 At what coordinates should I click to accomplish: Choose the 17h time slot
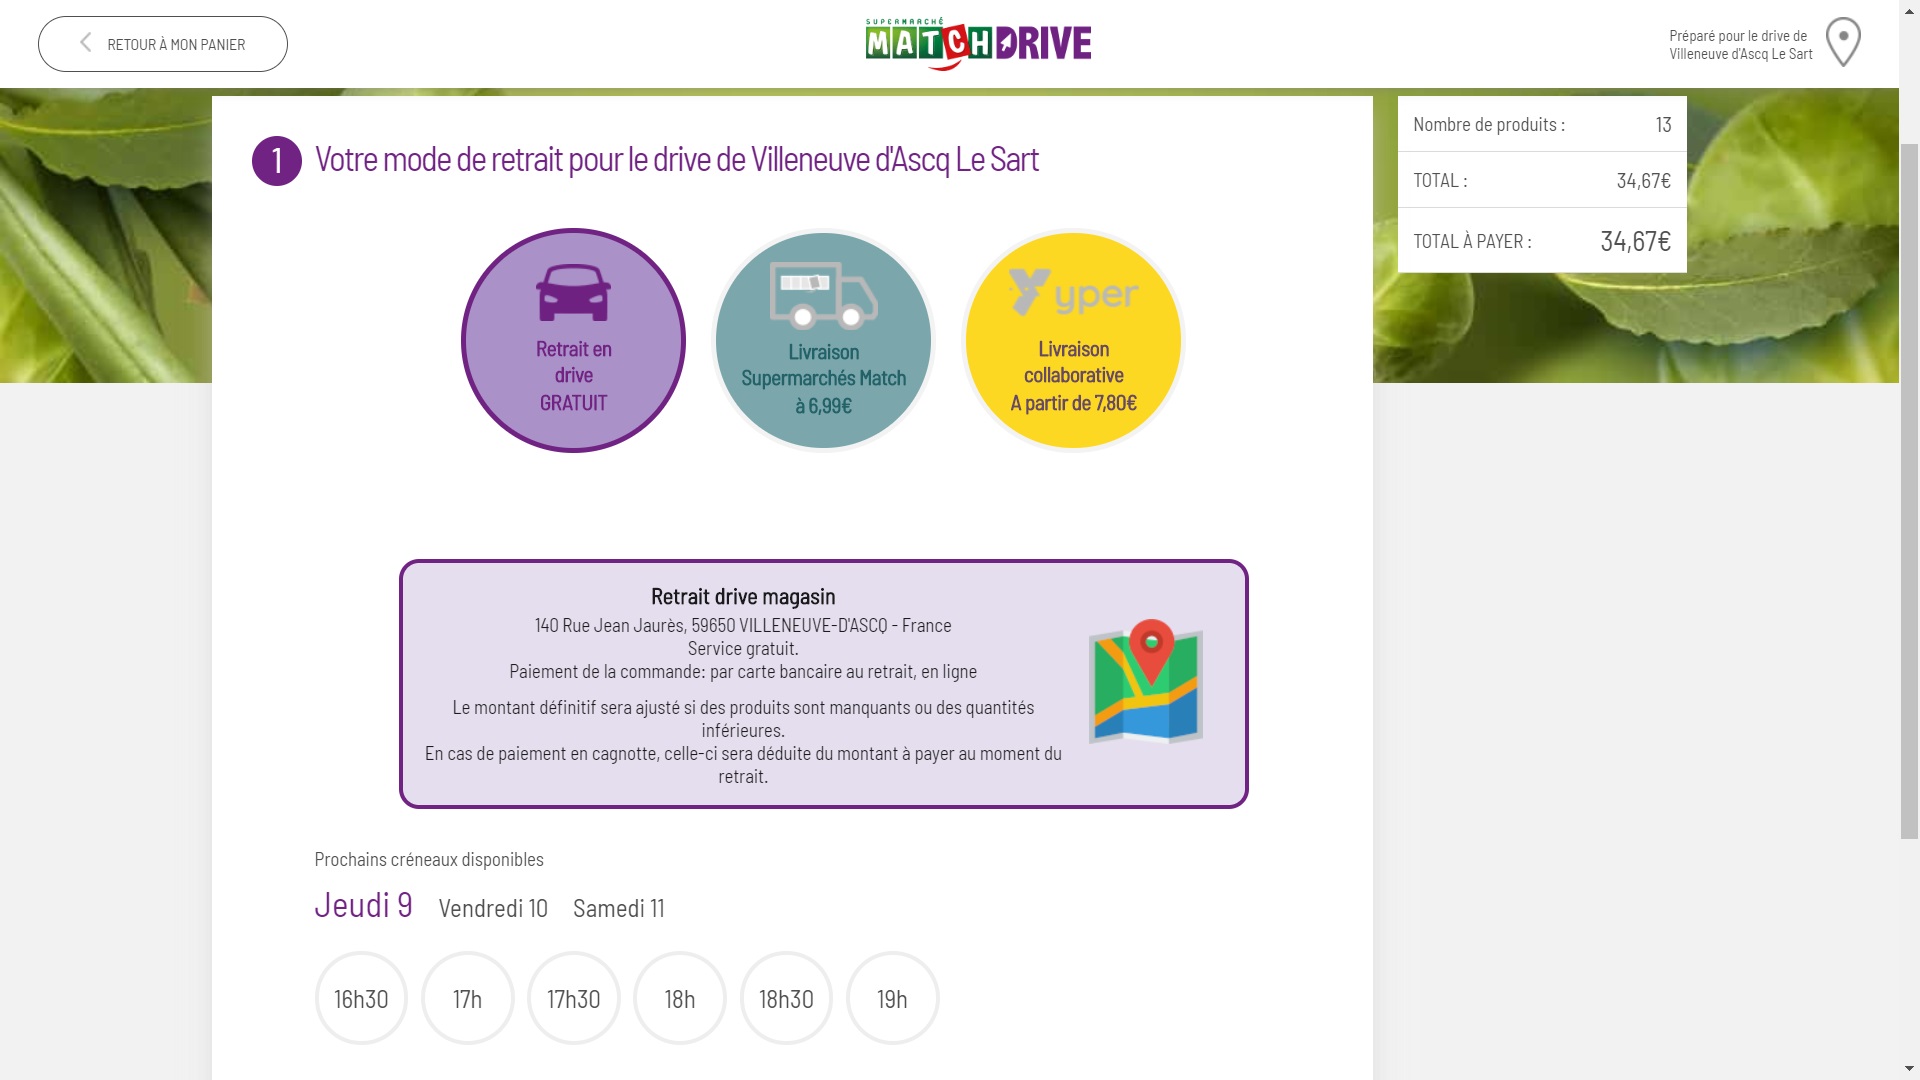[x=467, y=998]
